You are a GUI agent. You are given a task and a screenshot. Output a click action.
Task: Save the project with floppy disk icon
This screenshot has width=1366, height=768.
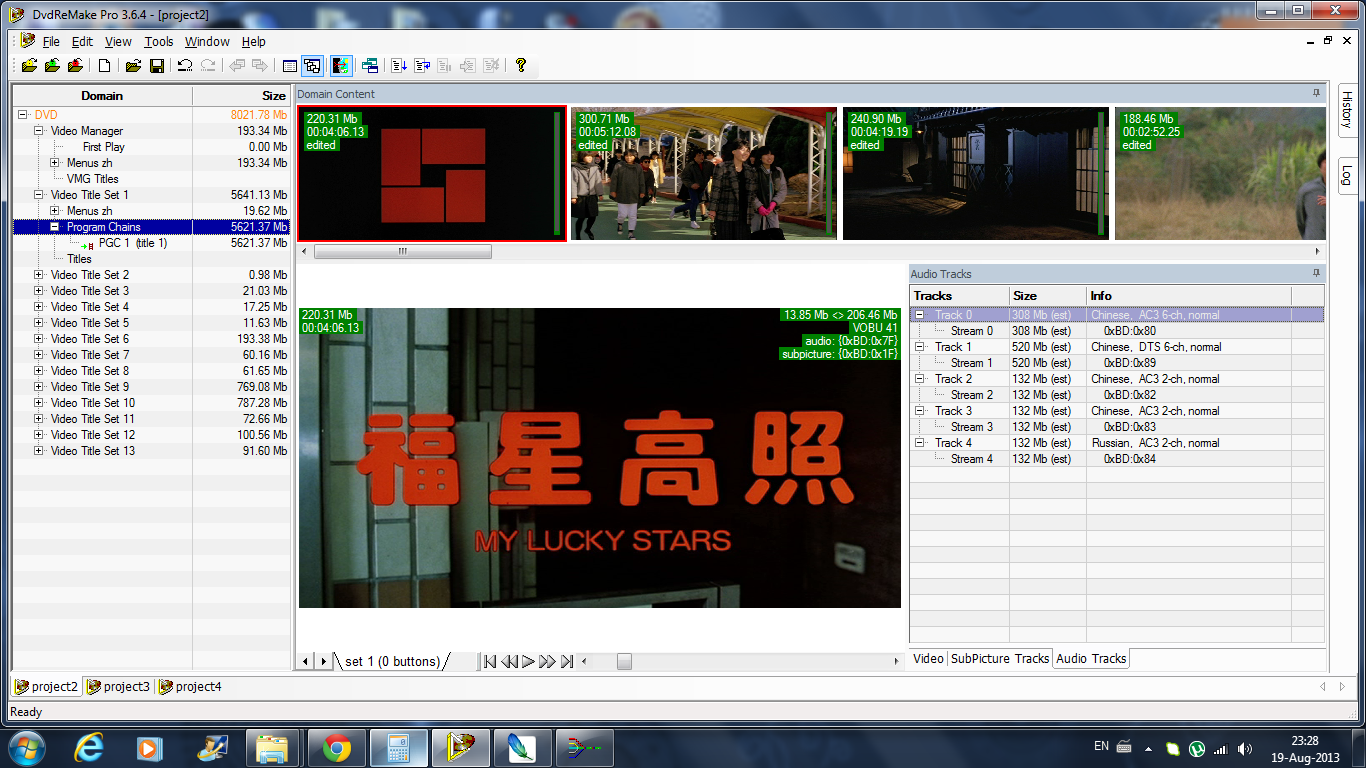[x=157, y=66]
